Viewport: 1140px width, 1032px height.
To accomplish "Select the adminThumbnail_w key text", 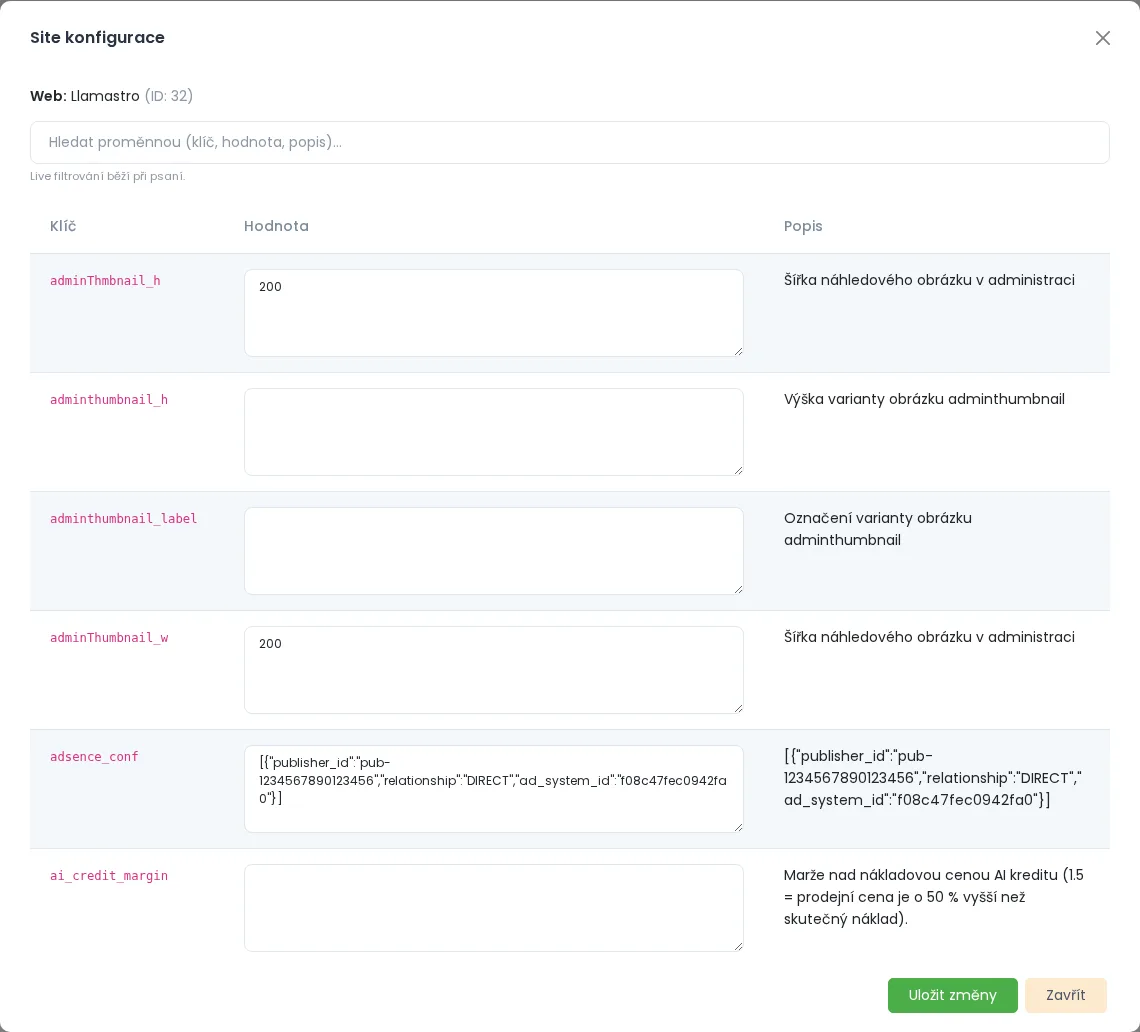I will coord(109,638).
